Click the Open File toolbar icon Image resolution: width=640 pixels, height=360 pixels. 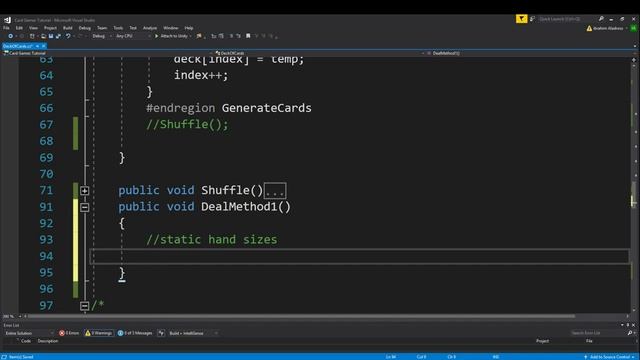point(43,36)
